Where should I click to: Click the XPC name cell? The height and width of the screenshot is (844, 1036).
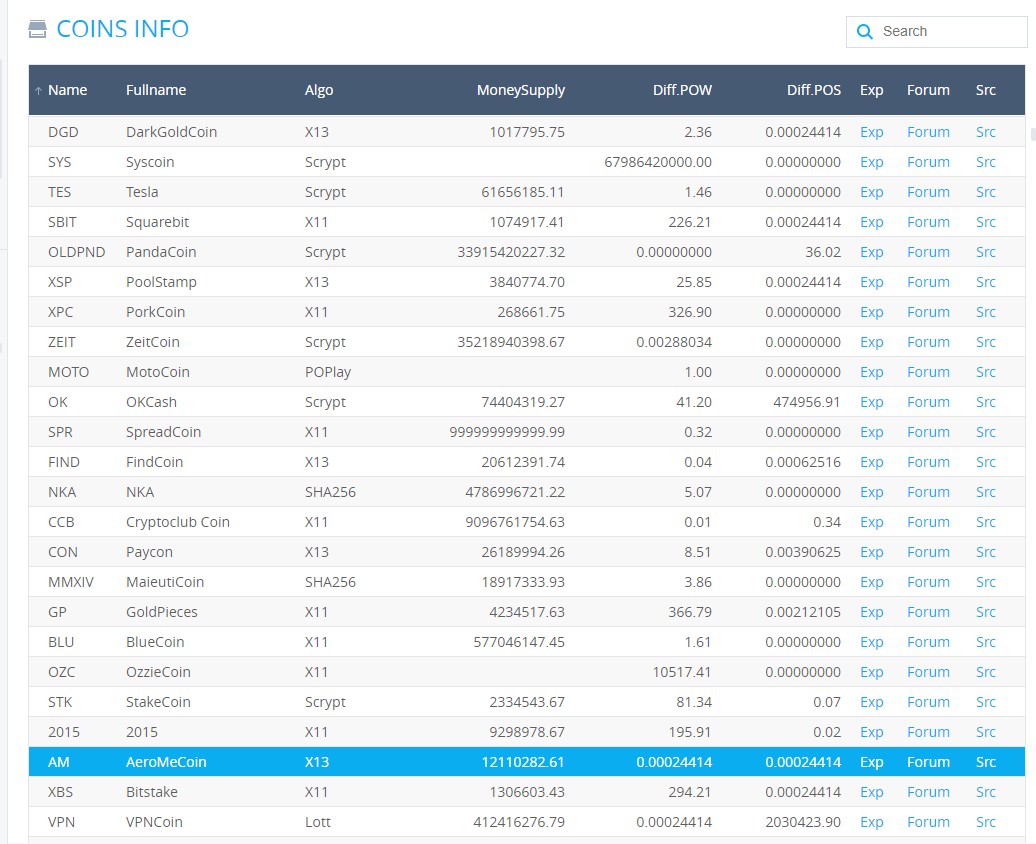coord(60,312)
